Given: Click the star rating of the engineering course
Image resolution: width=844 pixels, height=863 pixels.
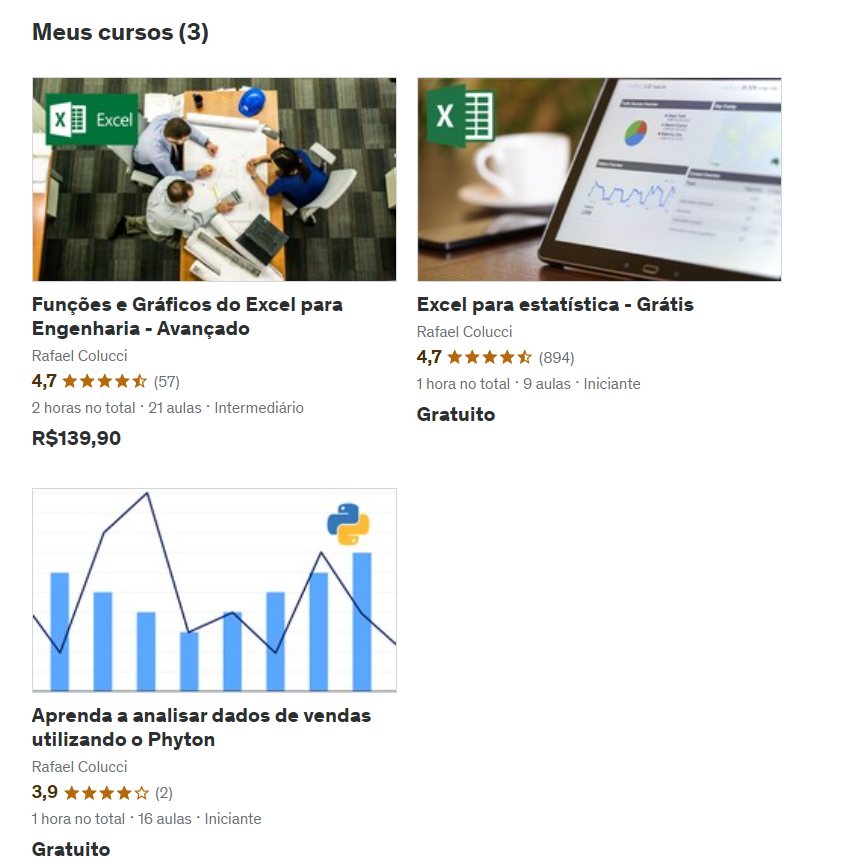Looking at the screenshot, I should pos(105,381).
